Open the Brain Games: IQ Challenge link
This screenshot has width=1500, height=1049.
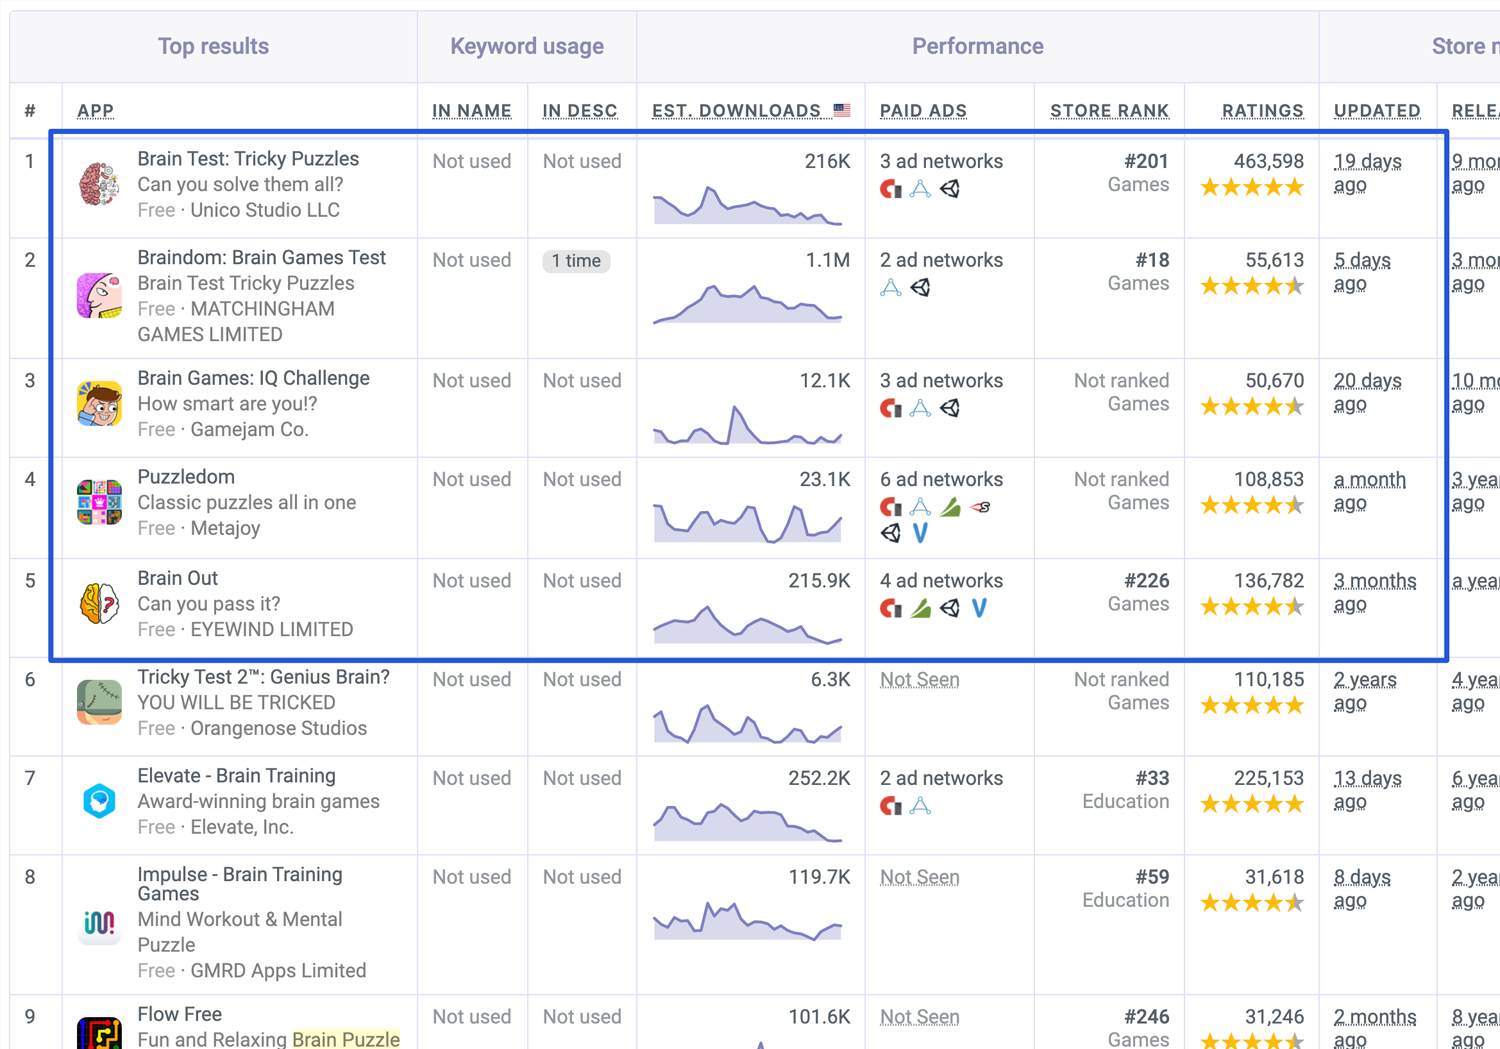(253, 378)
